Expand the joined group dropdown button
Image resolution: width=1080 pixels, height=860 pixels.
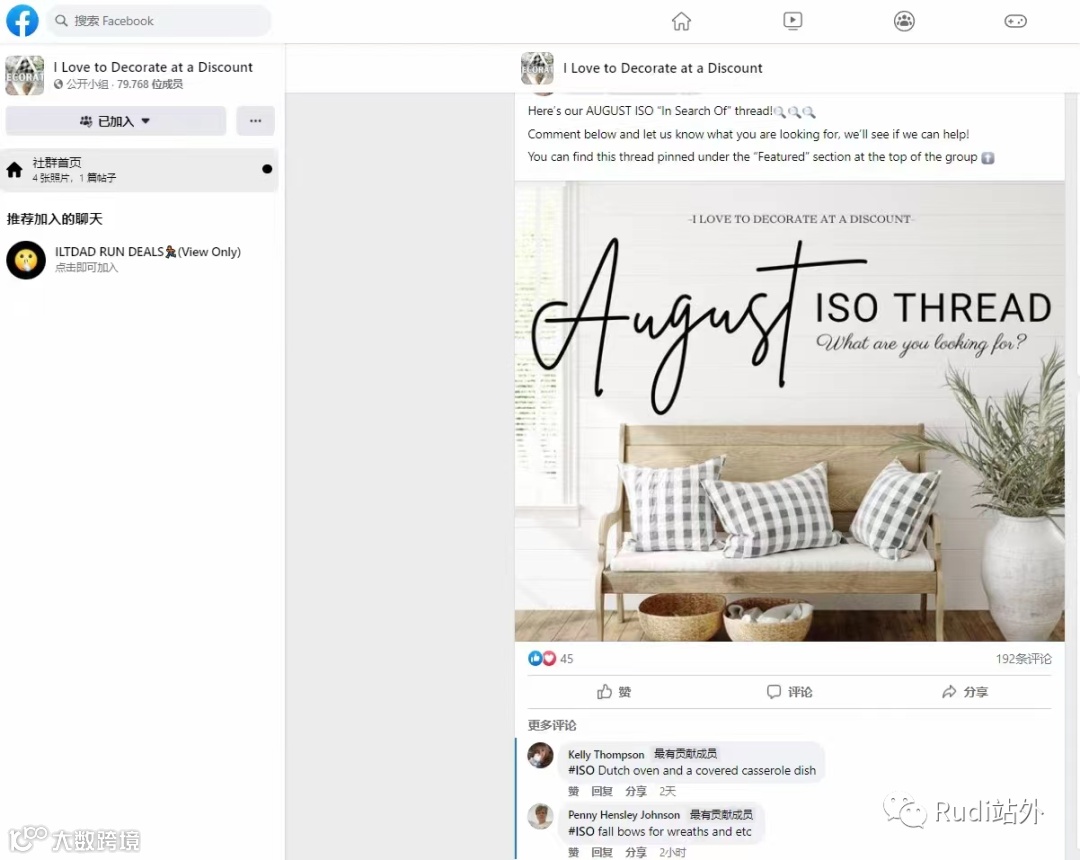[116, 120]
